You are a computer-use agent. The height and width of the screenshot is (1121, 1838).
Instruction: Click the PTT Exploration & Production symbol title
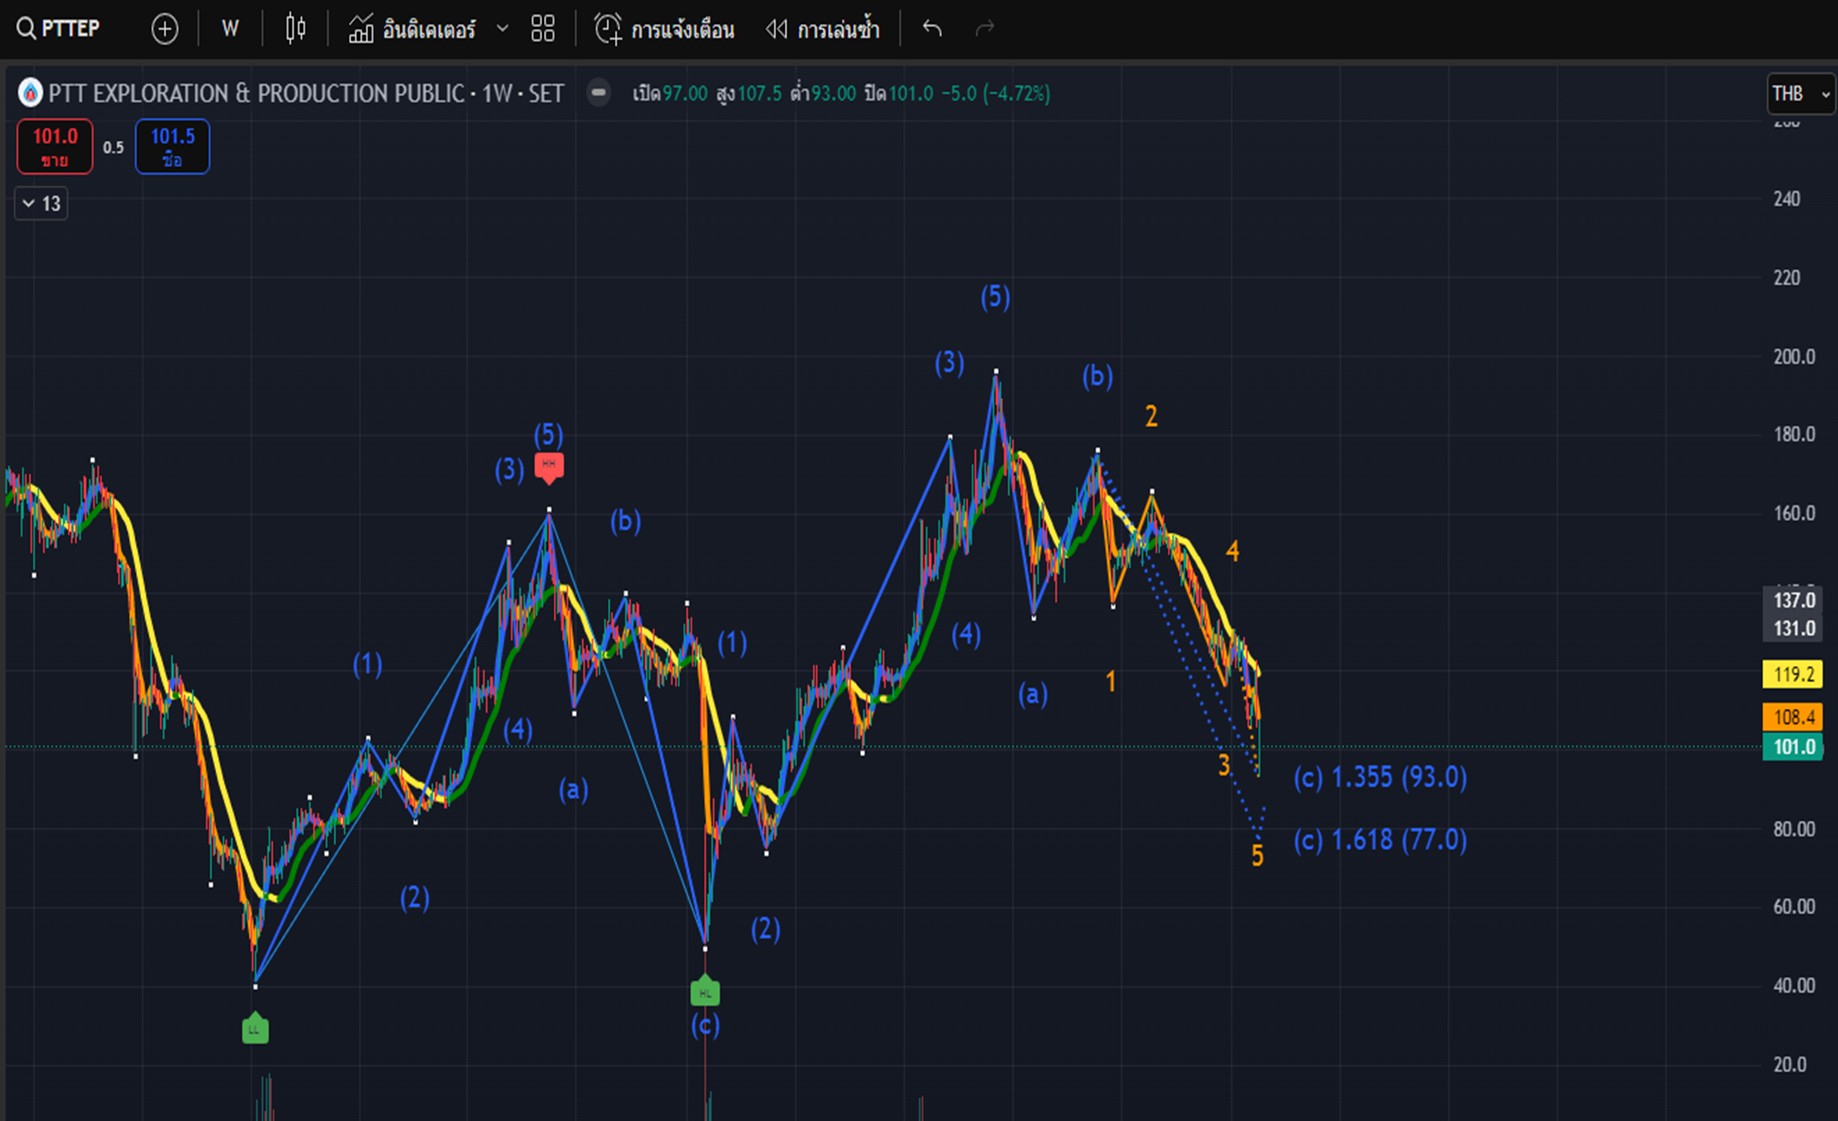306,93
